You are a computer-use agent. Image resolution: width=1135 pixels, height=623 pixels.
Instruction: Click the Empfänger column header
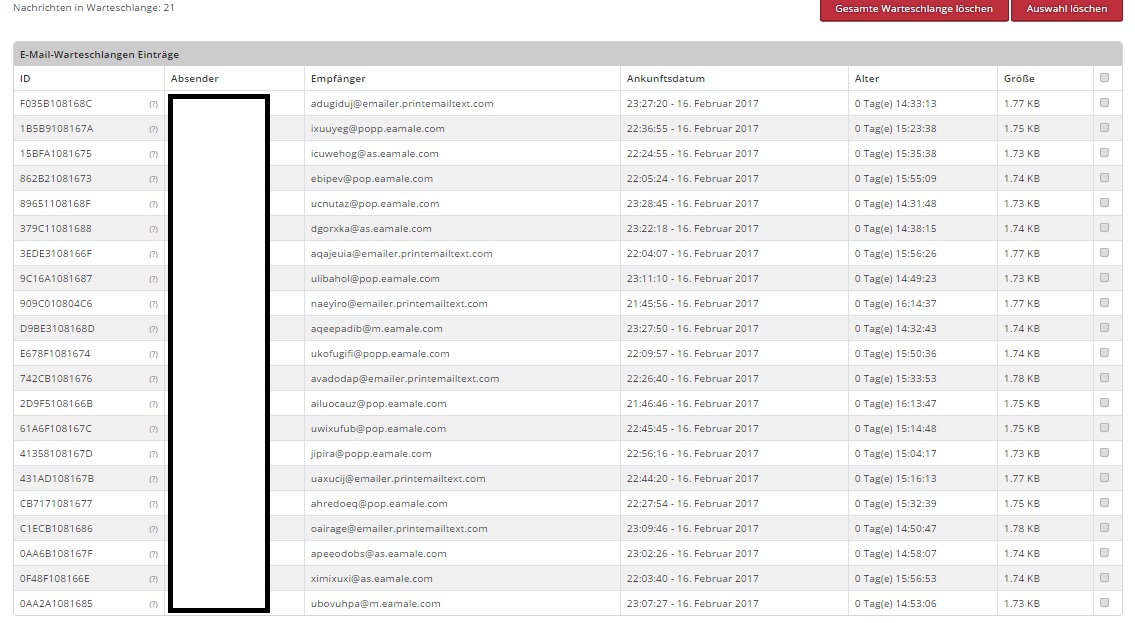point(338,79)
